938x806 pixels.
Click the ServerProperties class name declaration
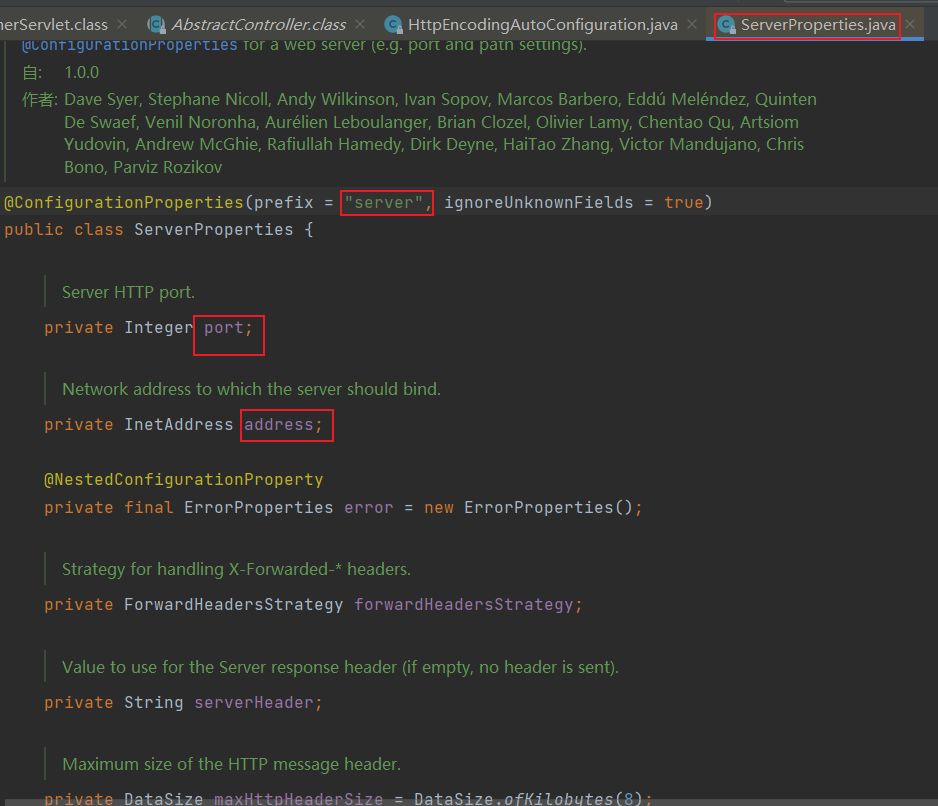coord(214,229)
